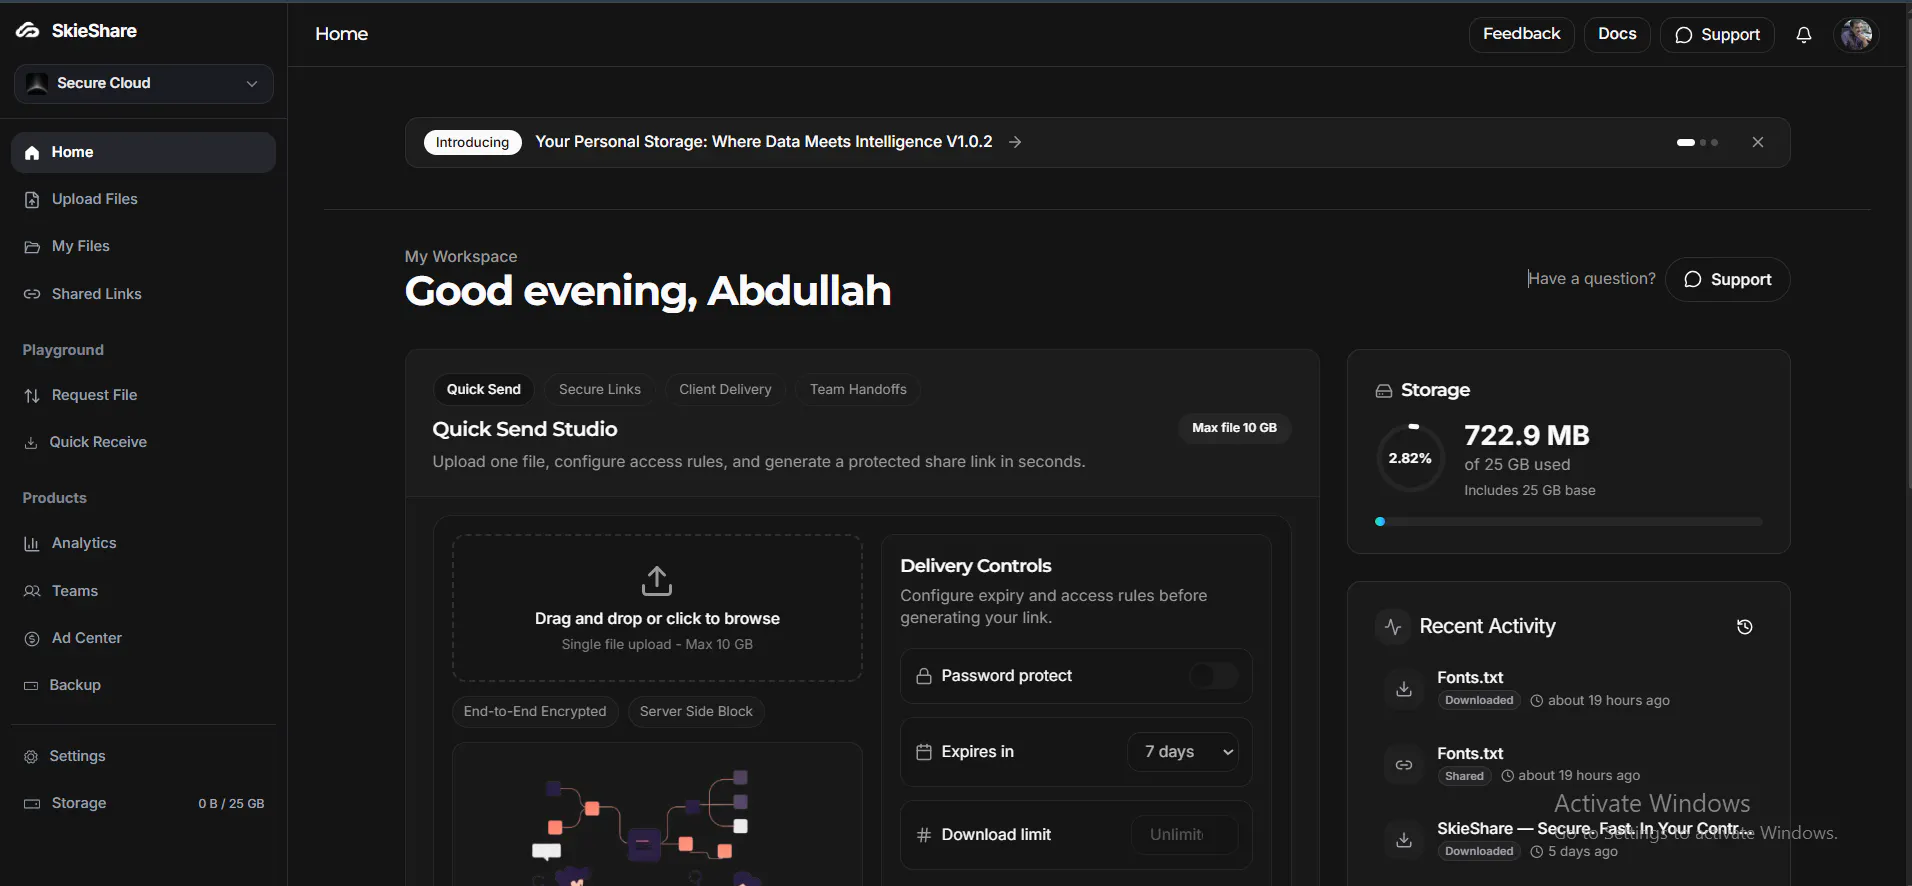Click the Analytics bar chart icon

click(32, 544)
